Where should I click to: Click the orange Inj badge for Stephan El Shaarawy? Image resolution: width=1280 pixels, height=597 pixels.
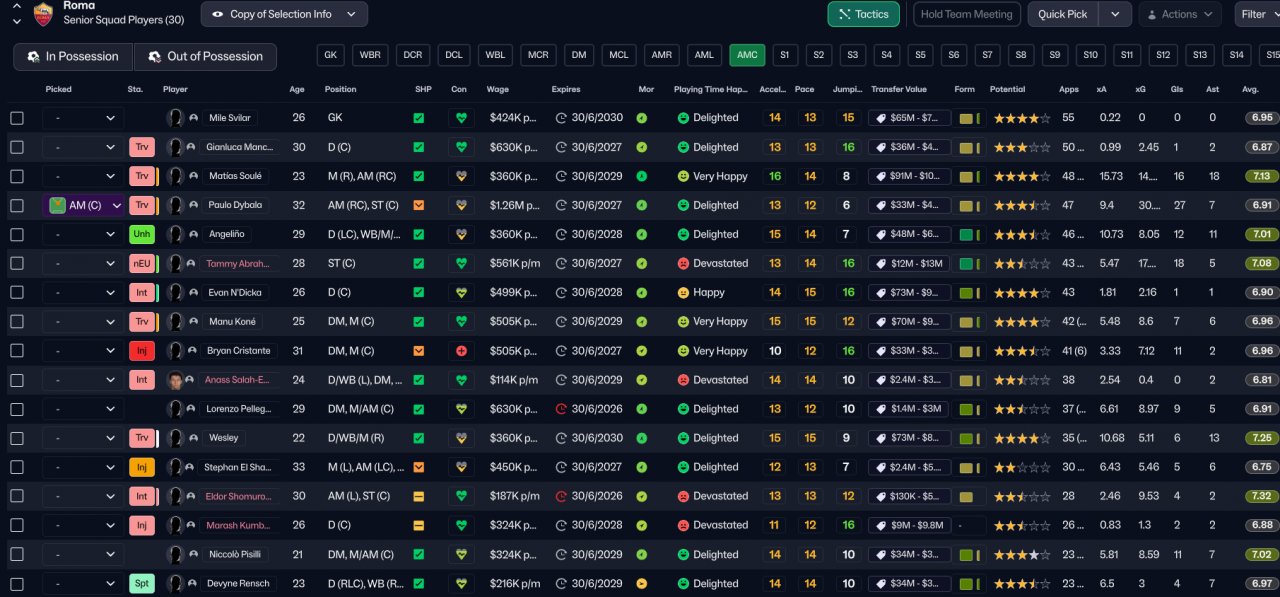[x=142, y=467]
